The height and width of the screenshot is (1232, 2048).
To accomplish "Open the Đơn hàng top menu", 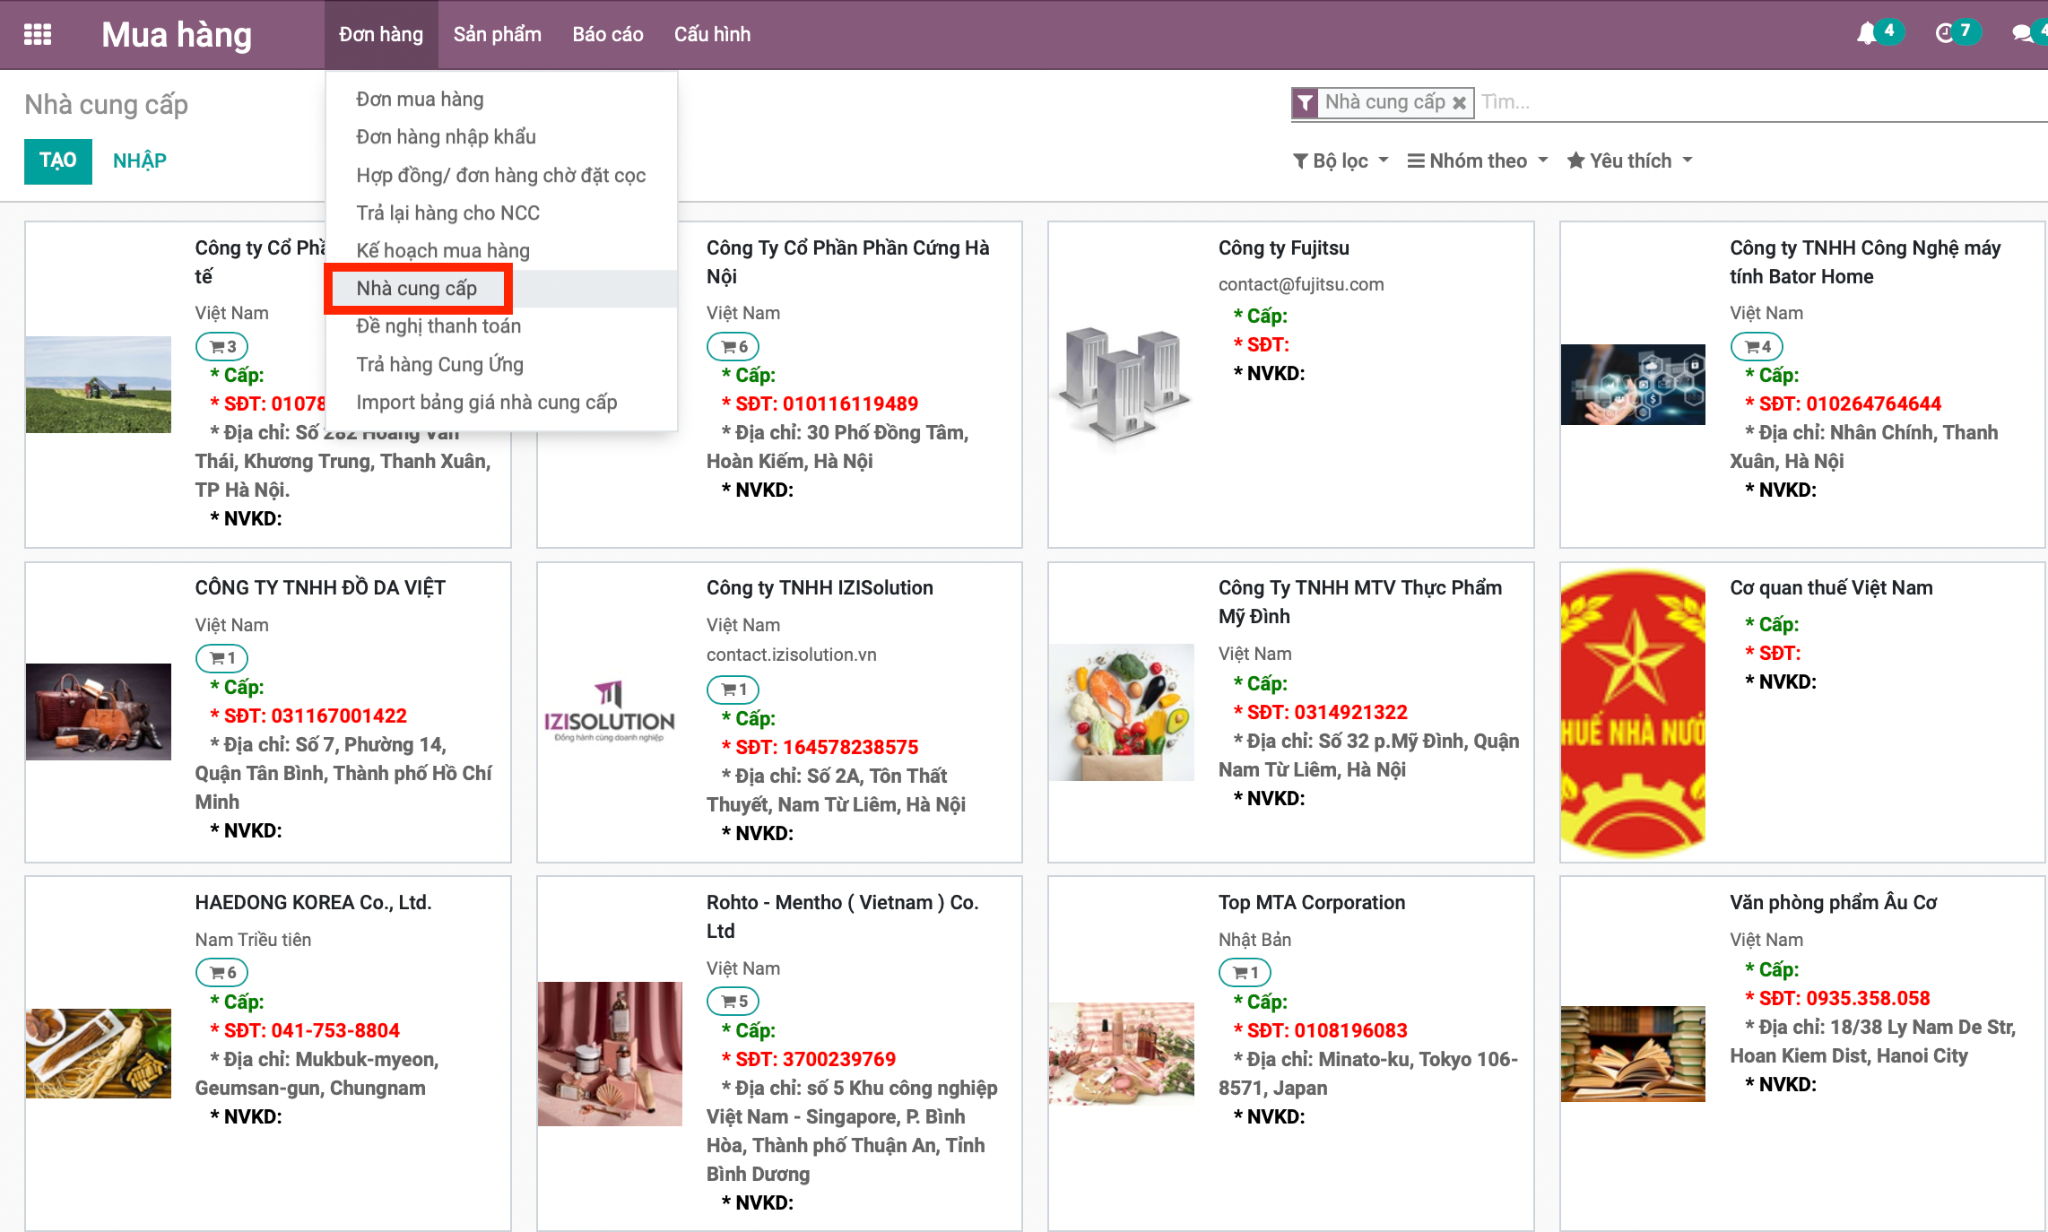I will click(381, 34).
